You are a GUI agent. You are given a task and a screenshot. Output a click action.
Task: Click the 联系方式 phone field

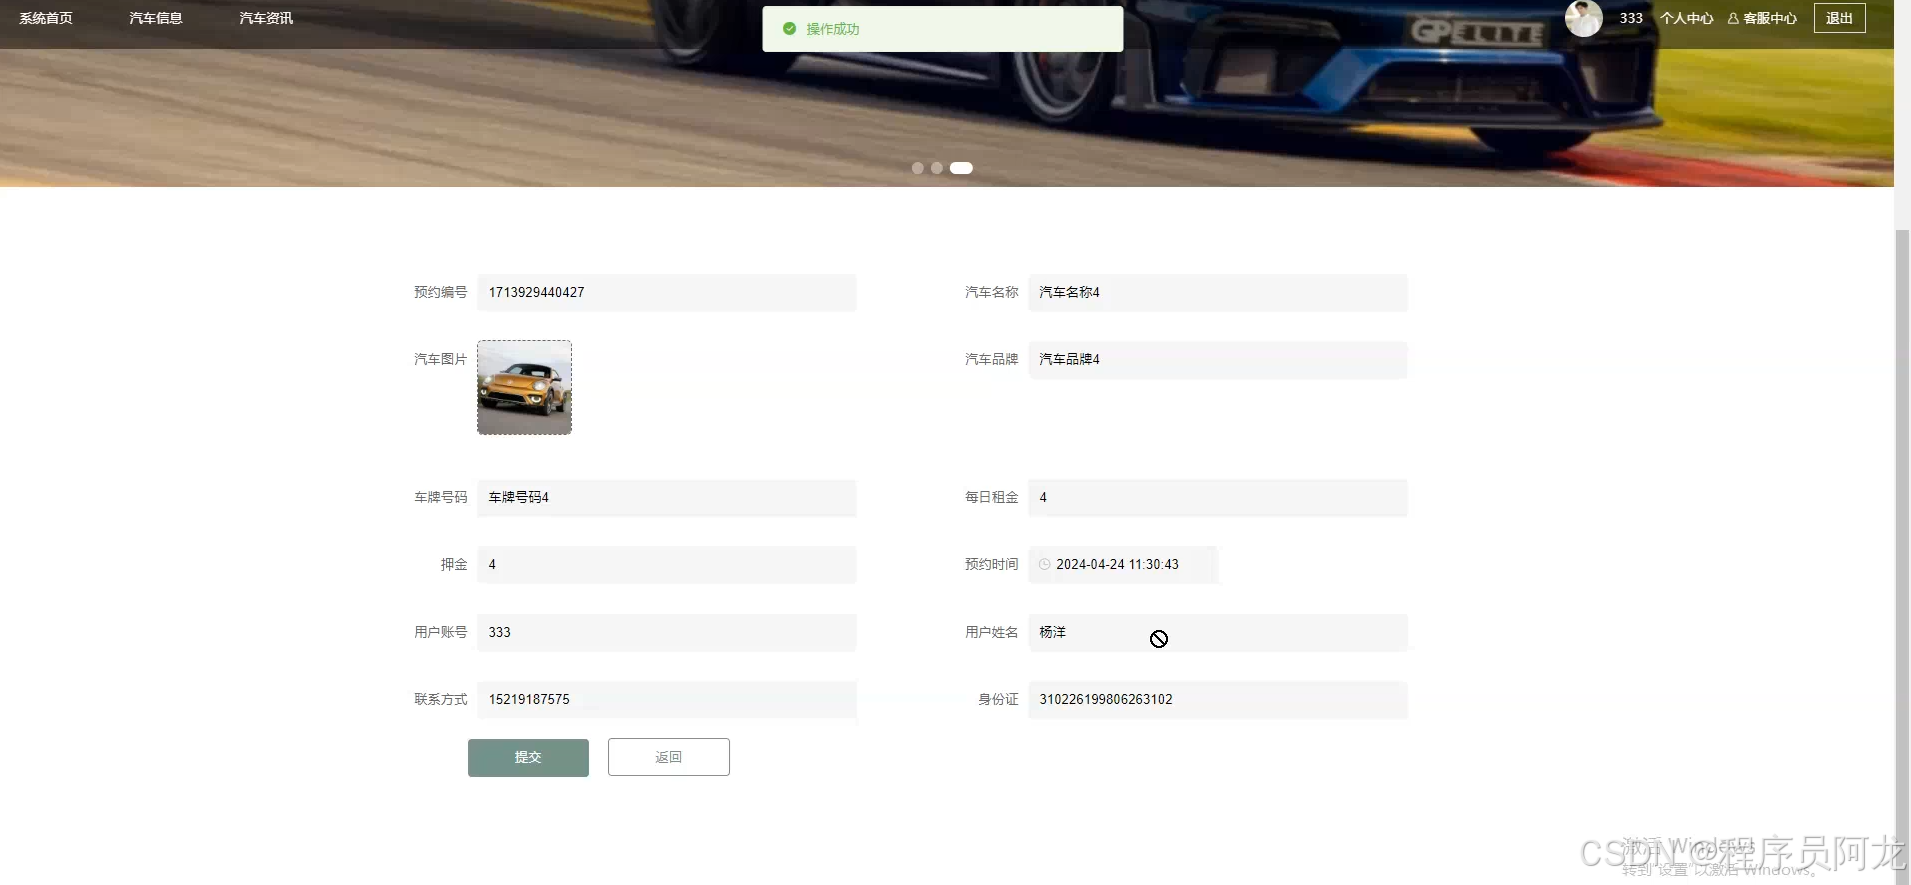tap(667, 699)
